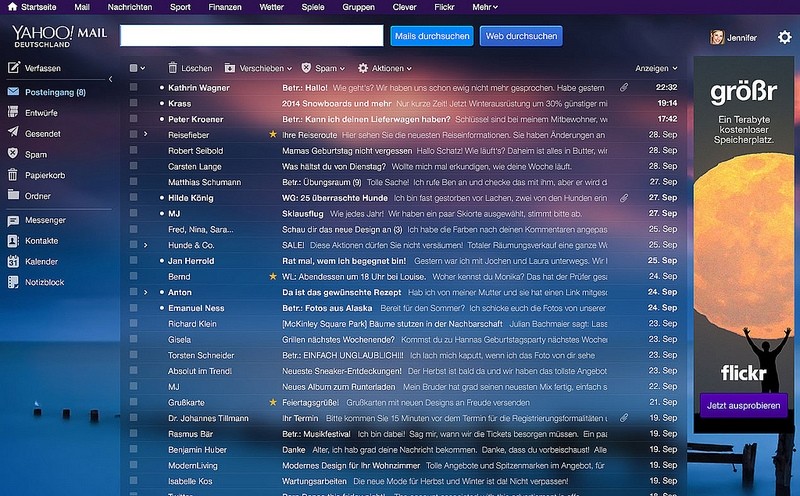
Task: Open the Posteingang envelope icon
Action: 13,92
